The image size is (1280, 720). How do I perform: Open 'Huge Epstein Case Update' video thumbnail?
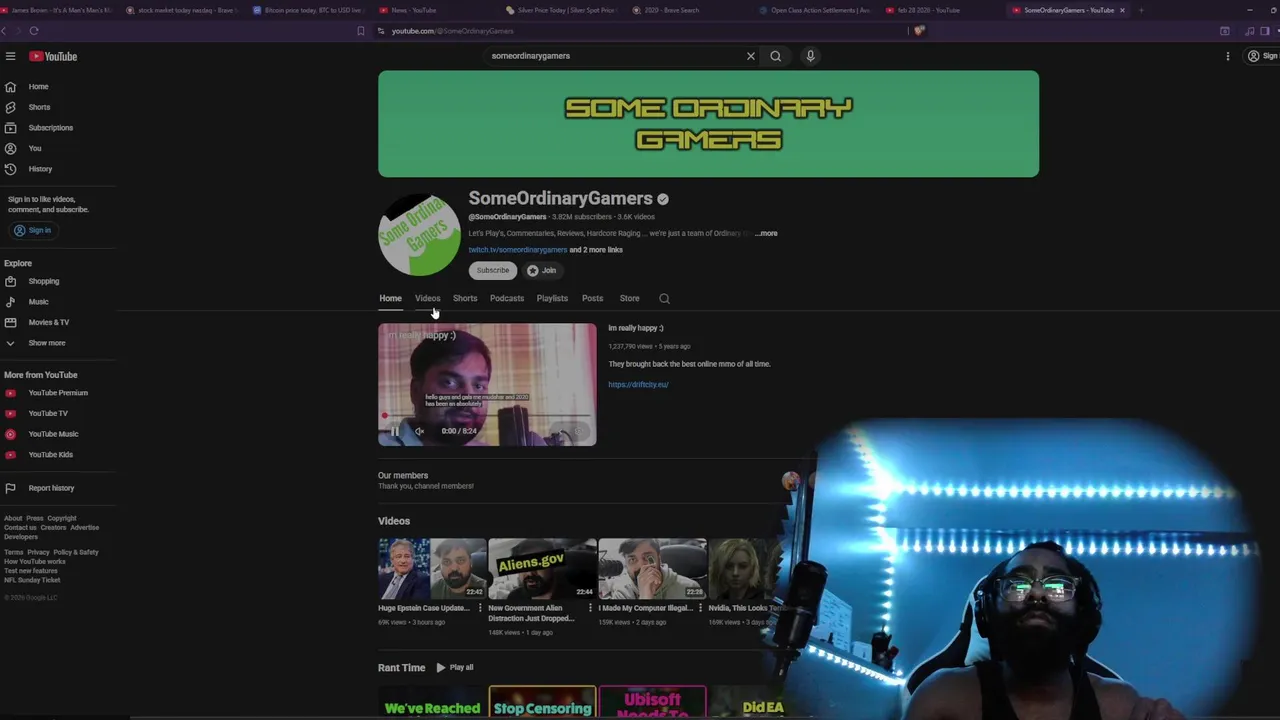pyautogui.click(x=432, y=569)
